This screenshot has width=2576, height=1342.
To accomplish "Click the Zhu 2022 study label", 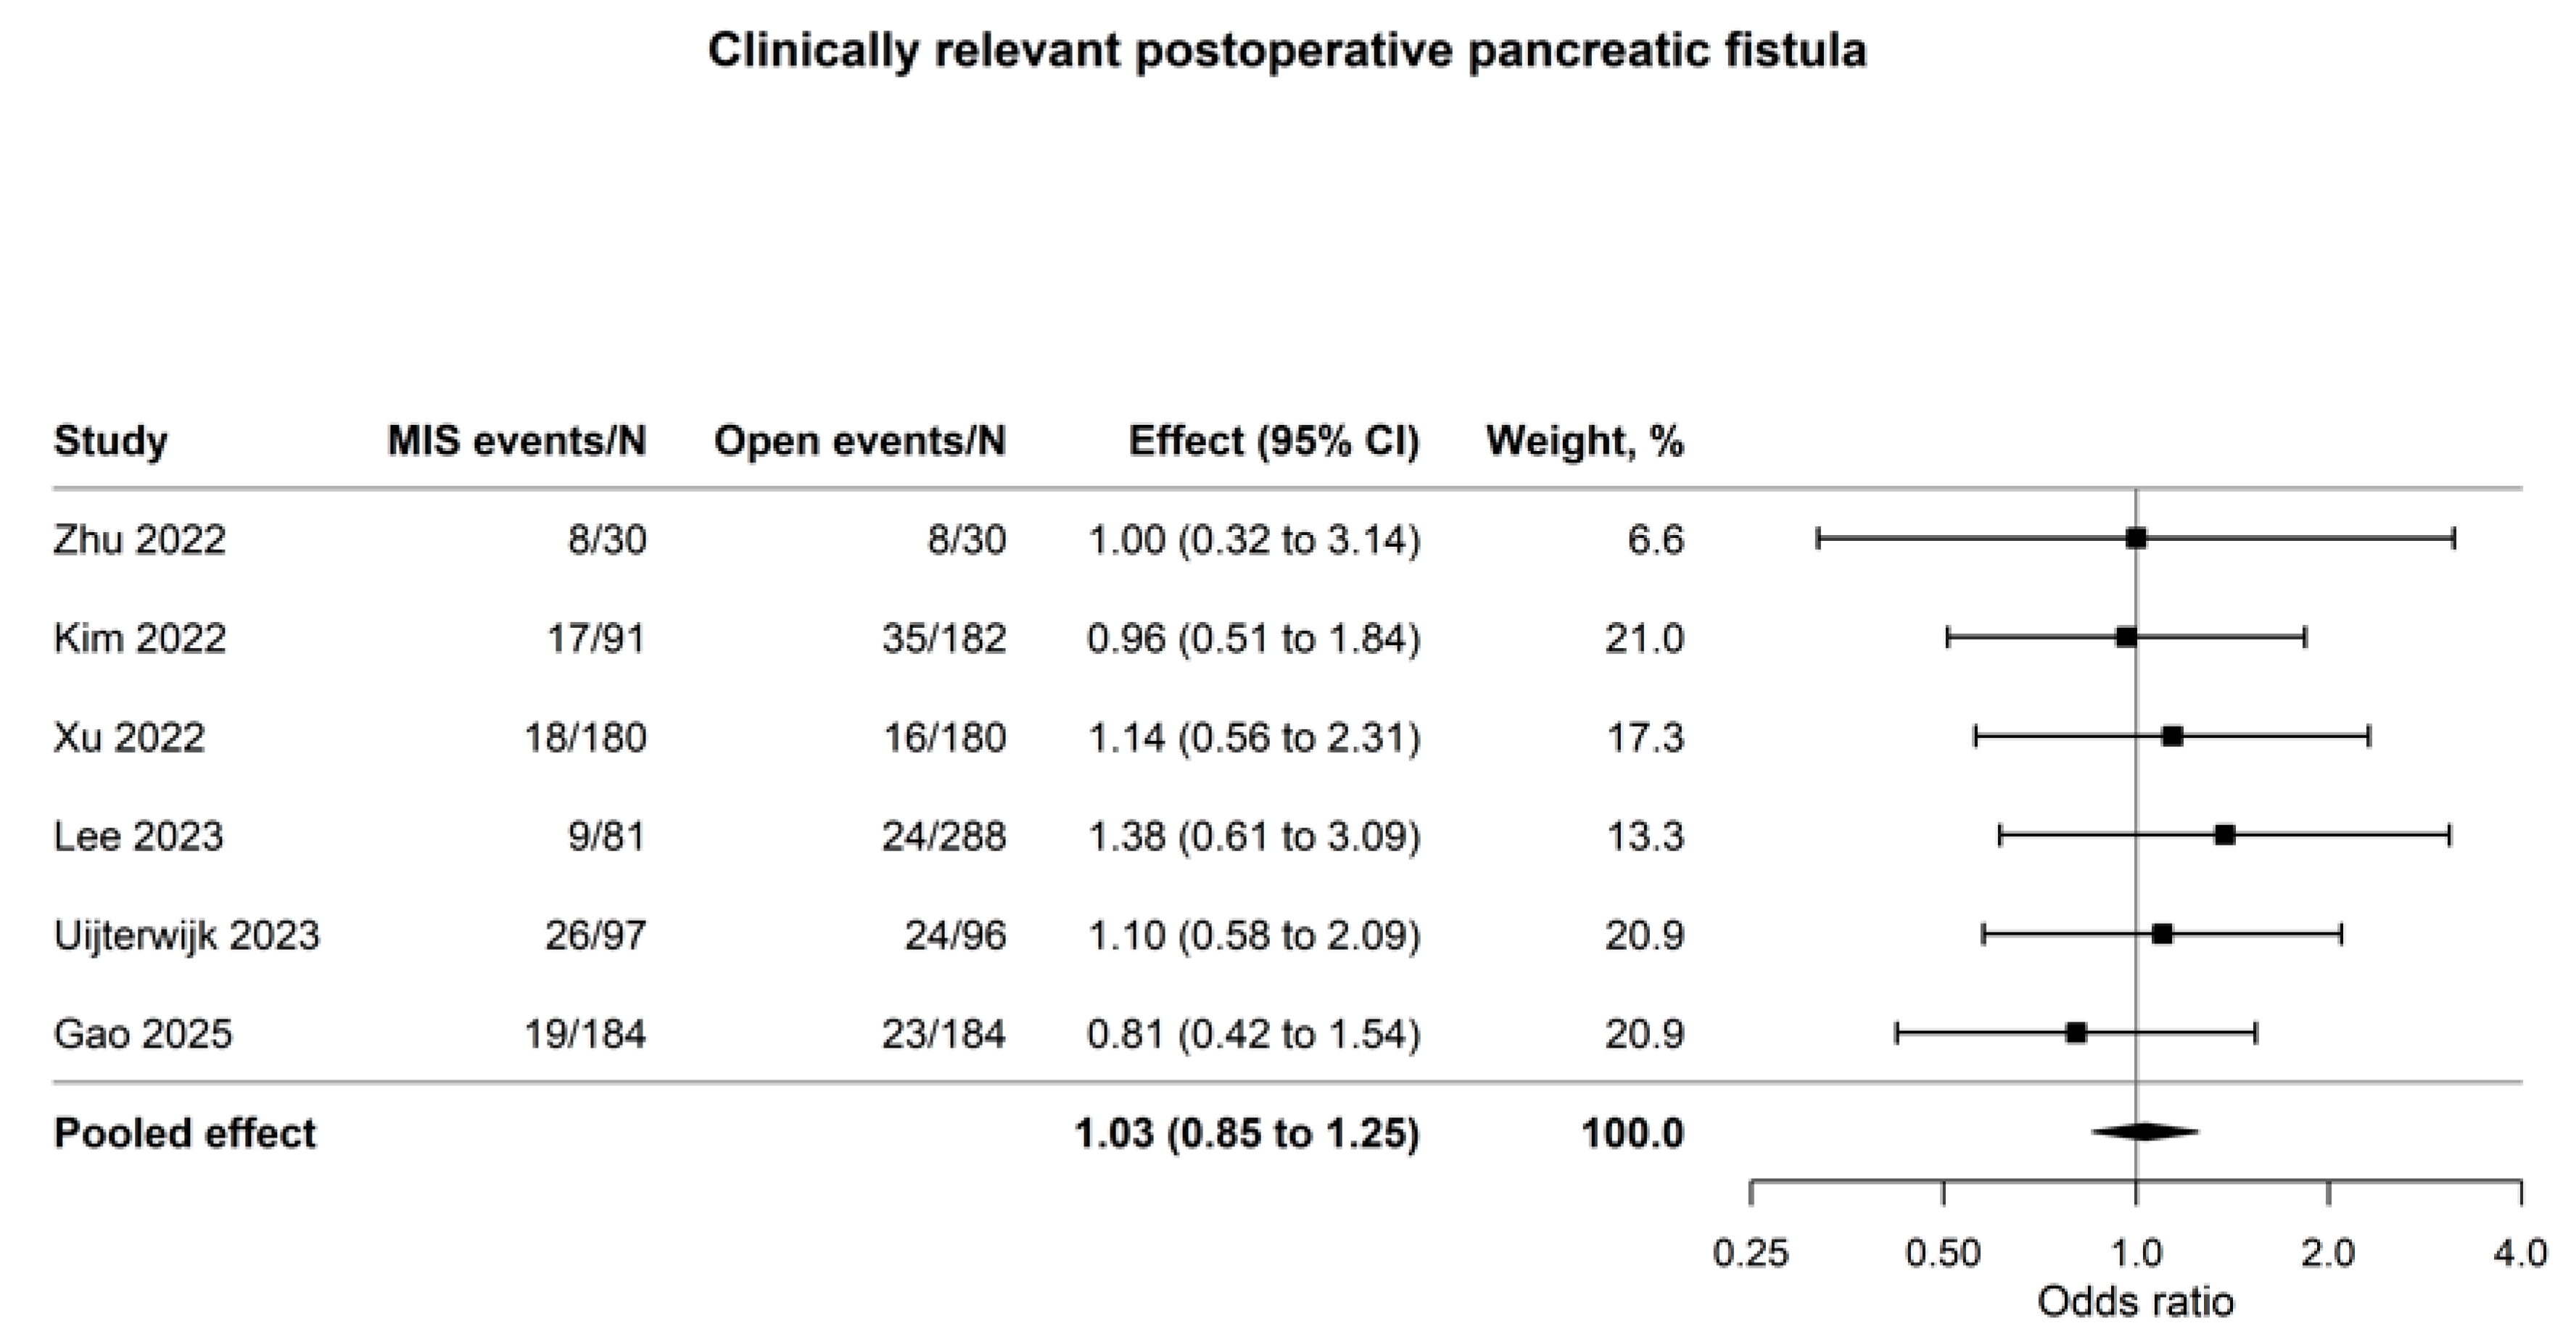I will point(140,540).
